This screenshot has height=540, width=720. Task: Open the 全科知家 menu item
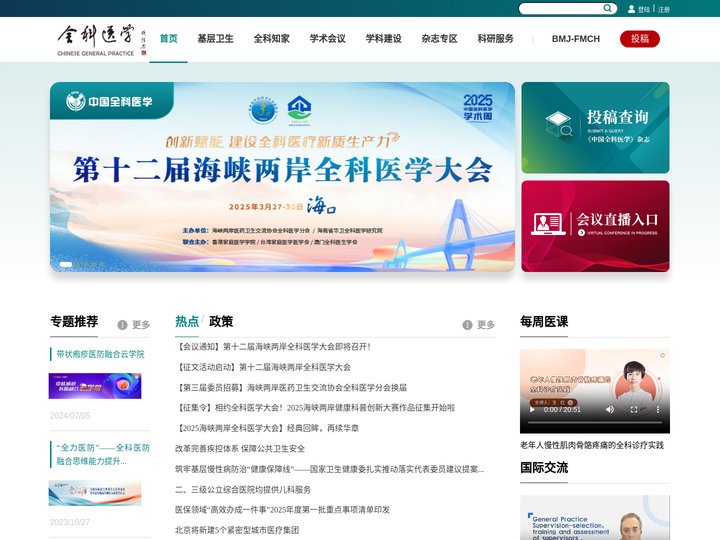[271, 39]
